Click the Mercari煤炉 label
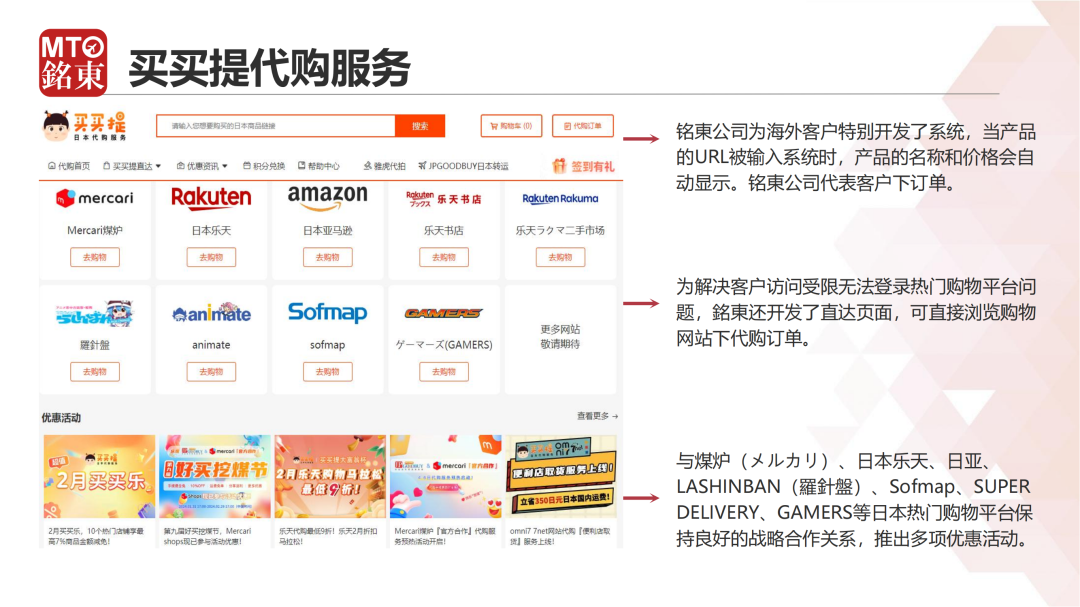 pos(94,230)
